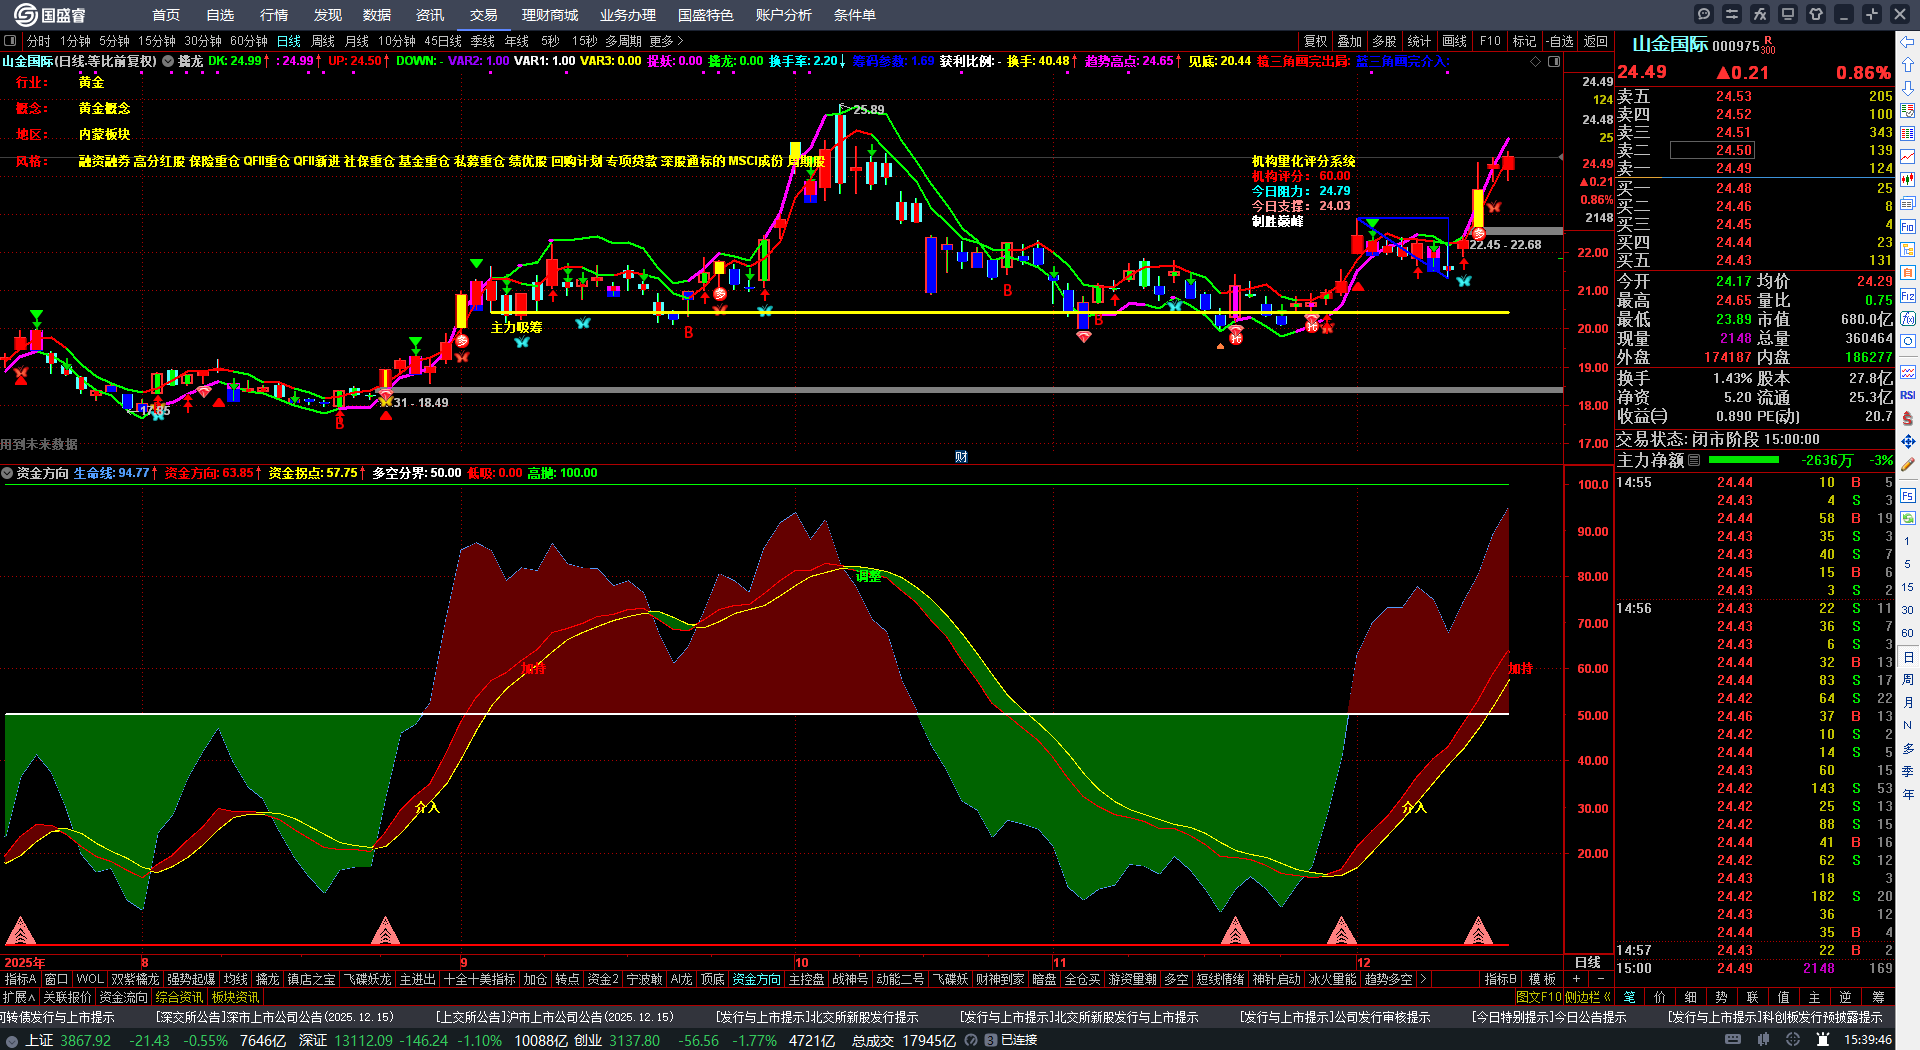
Task: Open the 交易 menu
Action: 483,15
